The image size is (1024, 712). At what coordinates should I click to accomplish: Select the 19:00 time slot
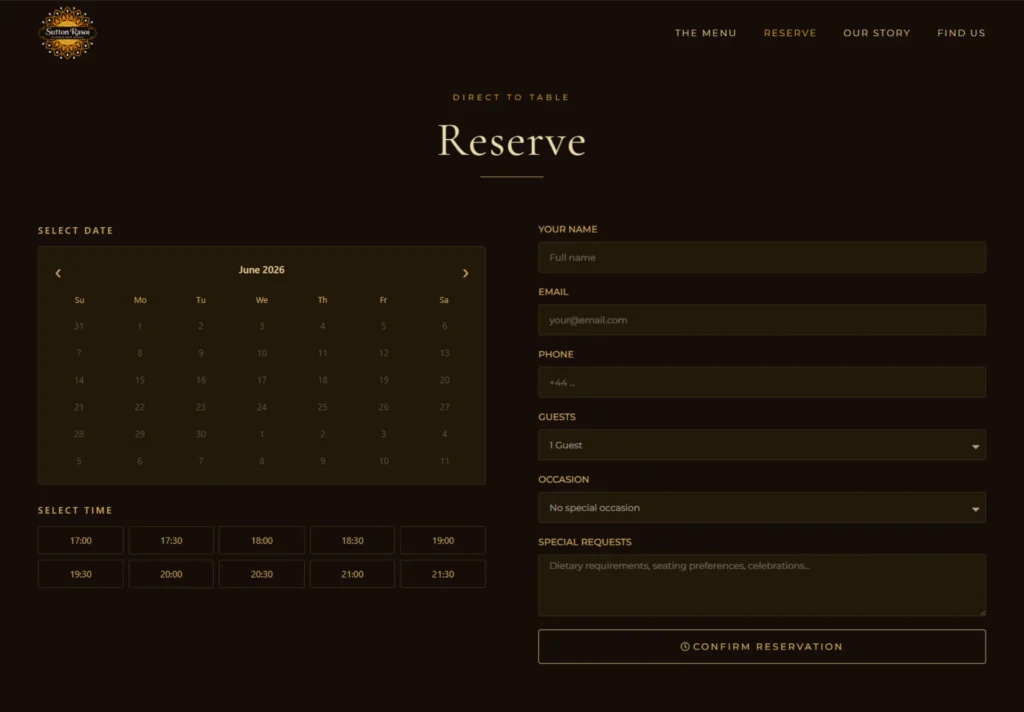443,541
